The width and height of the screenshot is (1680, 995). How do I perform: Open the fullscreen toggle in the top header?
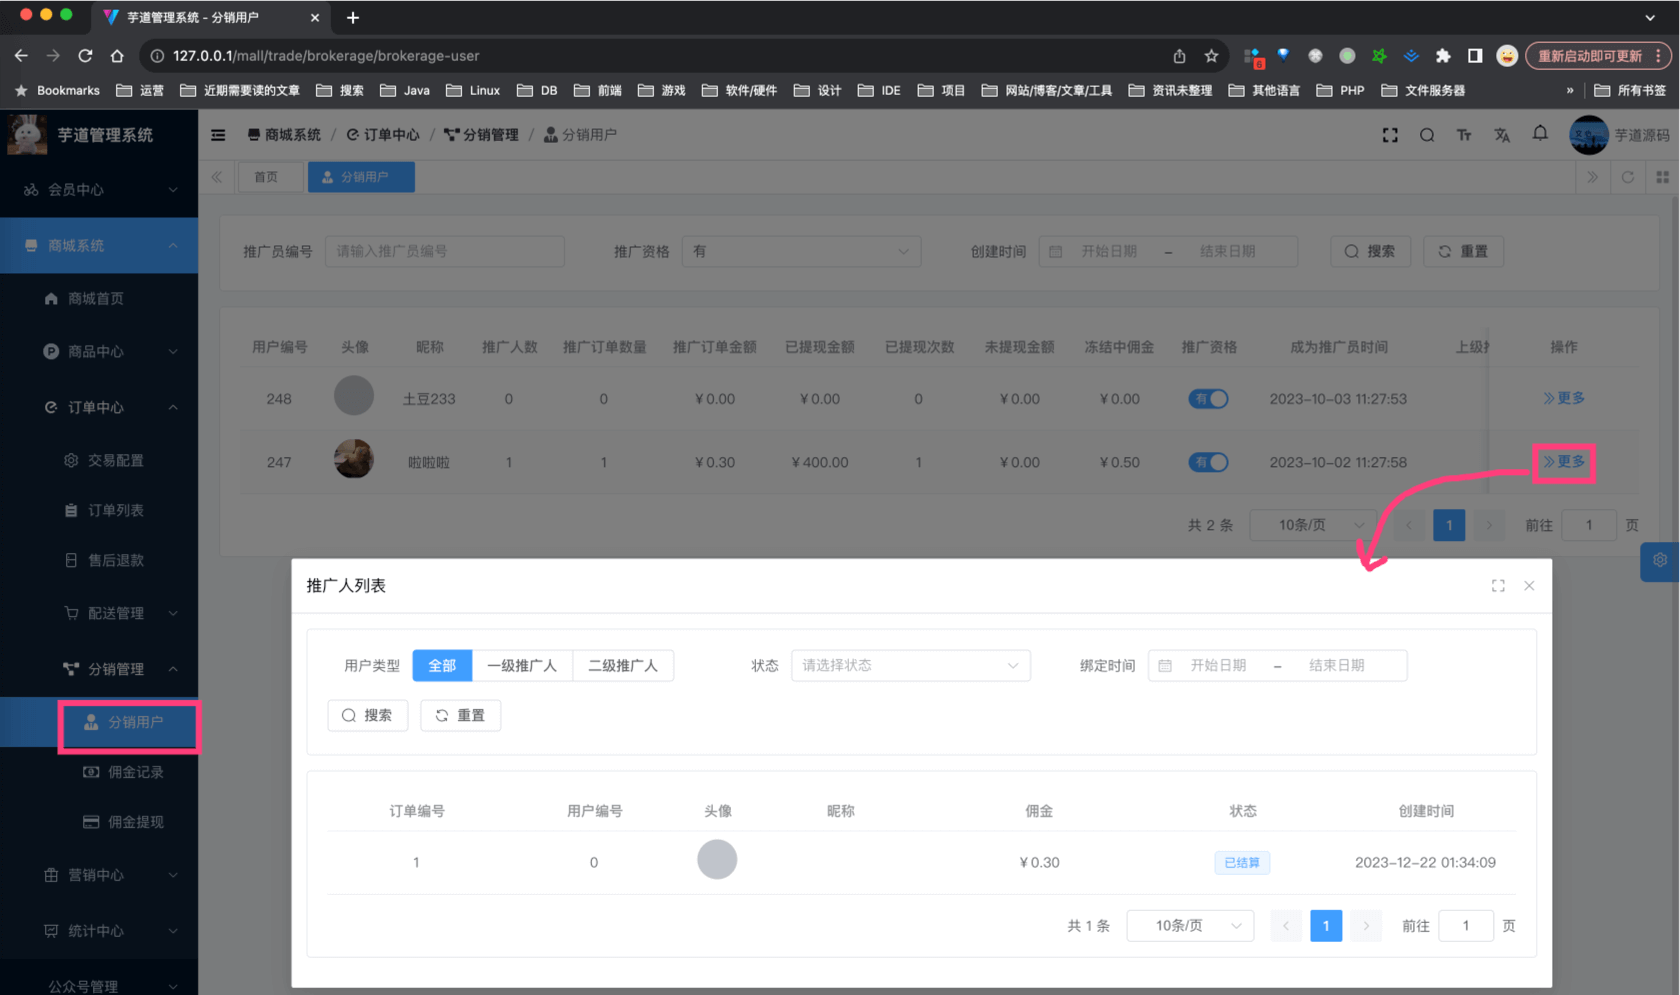pyautogui.click(x=1390, y=135)
